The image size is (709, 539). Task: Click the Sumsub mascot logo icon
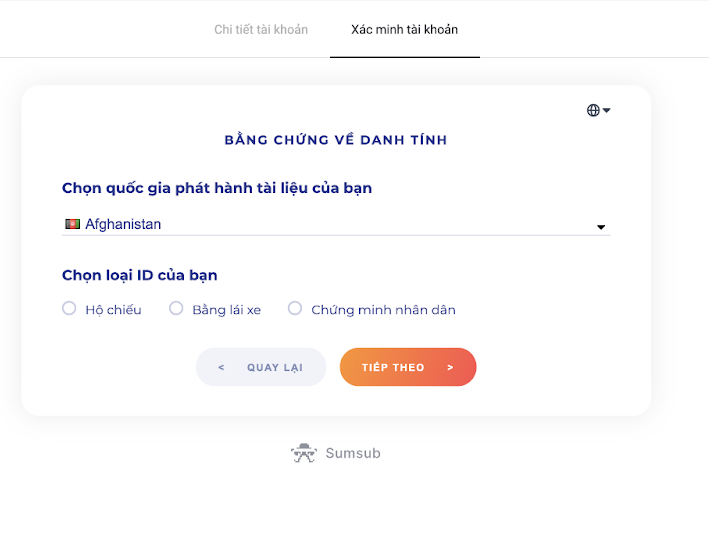(304, 453)
